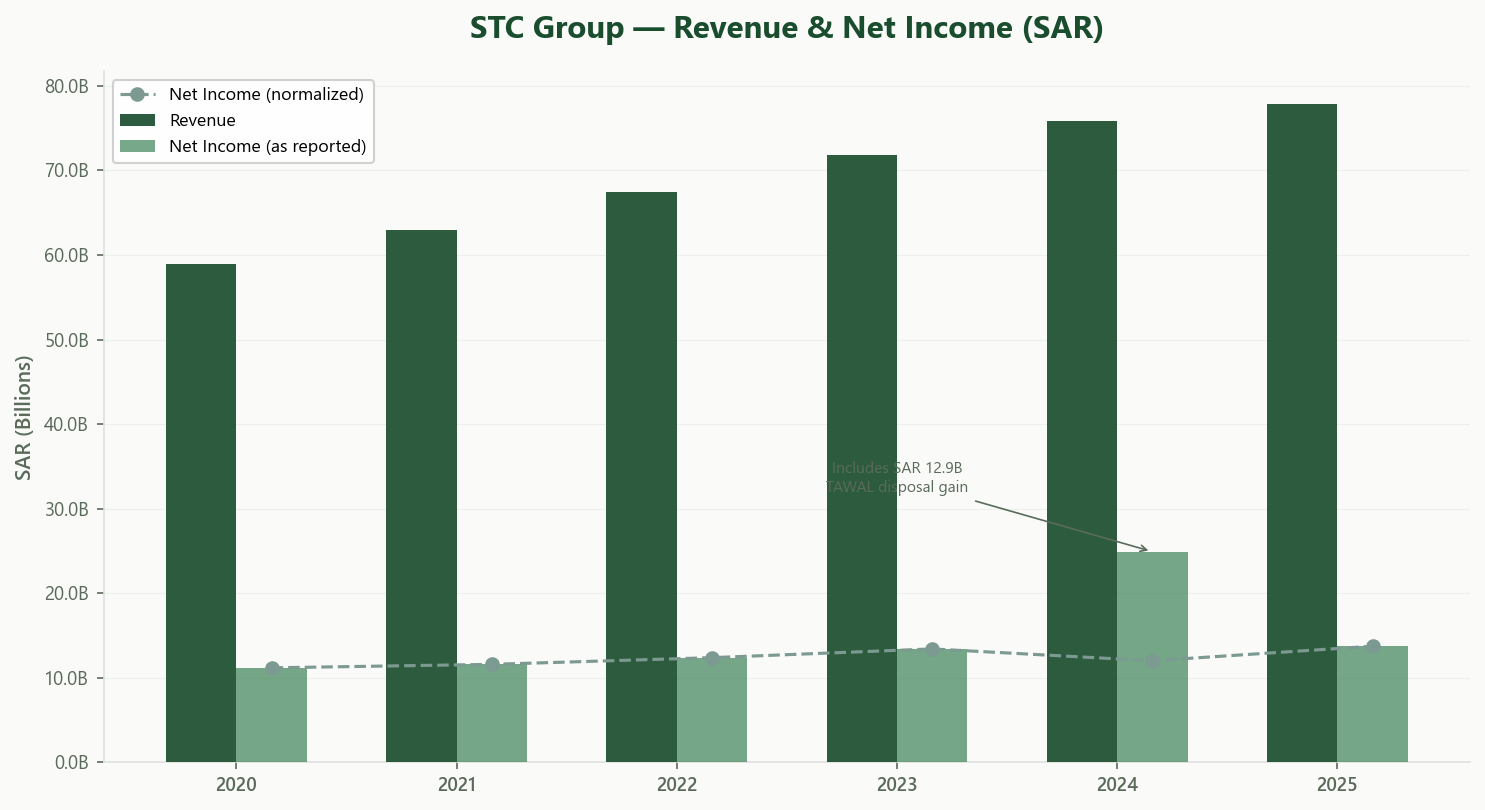Select the Revenue legend label
This screenshot has width=1485, height=810.
pos(202,120)
